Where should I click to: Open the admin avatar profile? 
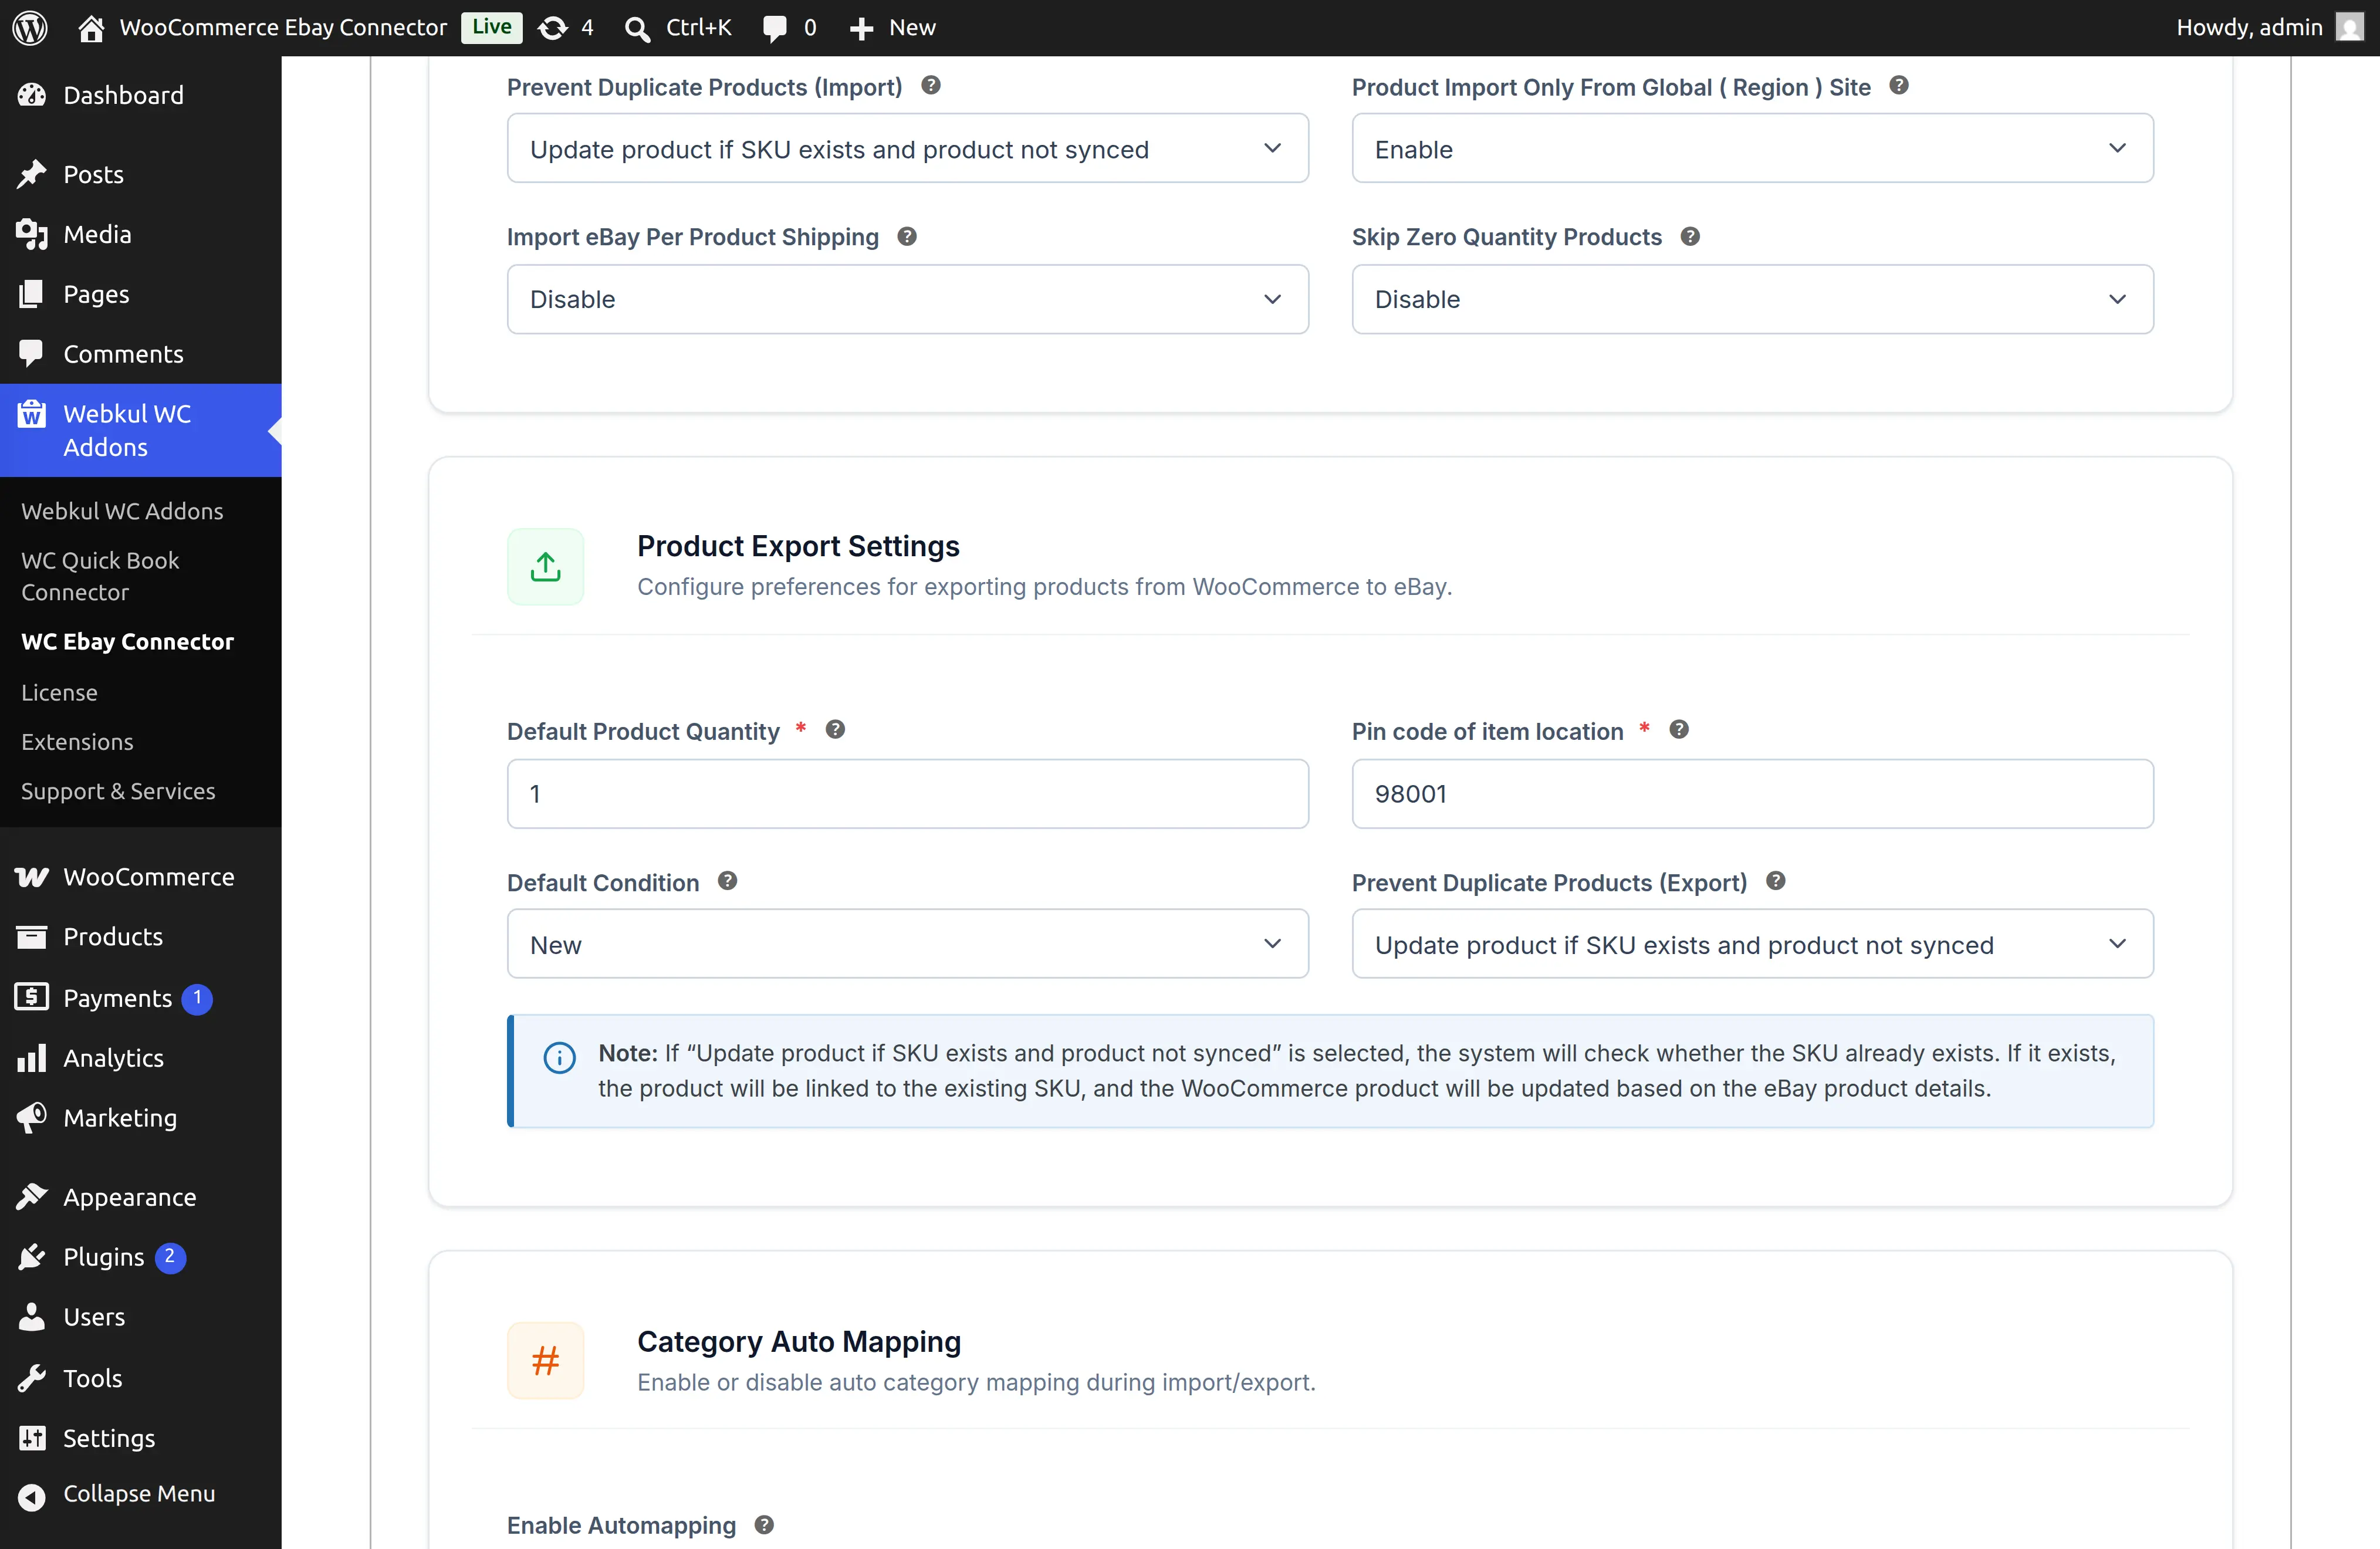tap(2350, 27)
